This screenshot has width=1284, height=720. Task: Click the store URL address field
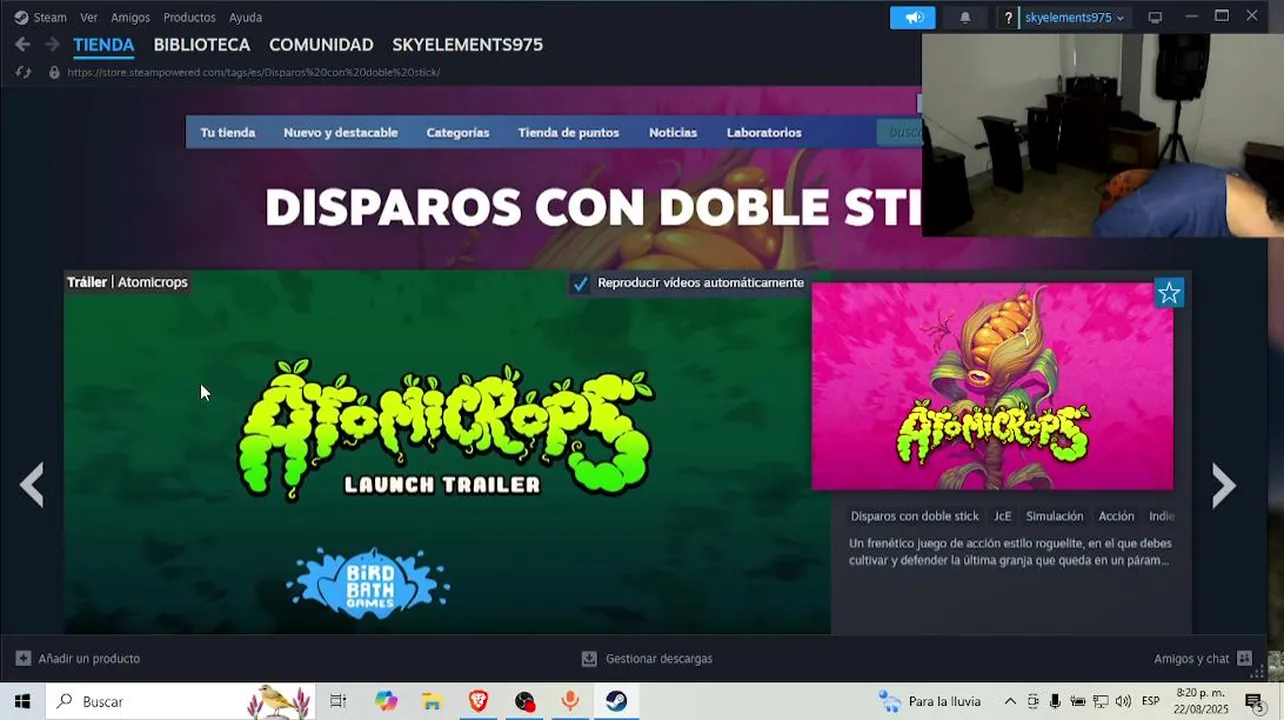254,72
